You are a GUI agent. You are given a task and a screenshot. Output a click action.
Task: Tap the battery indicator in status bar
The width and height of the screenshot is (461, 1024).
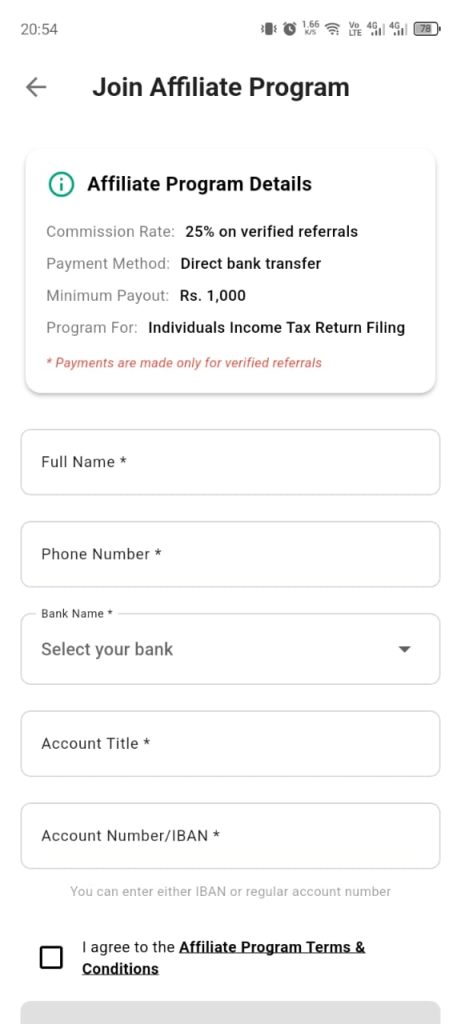pos(428,29)
